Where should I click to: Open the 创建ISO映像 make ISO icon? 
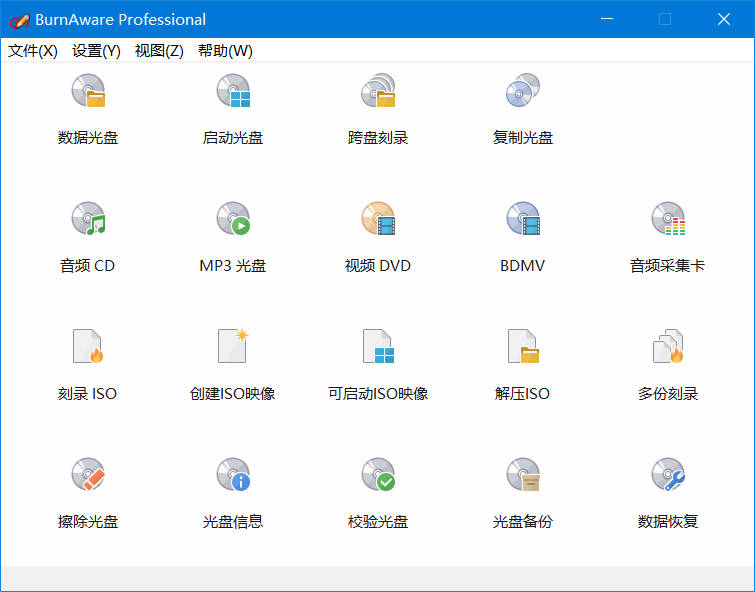233,346
